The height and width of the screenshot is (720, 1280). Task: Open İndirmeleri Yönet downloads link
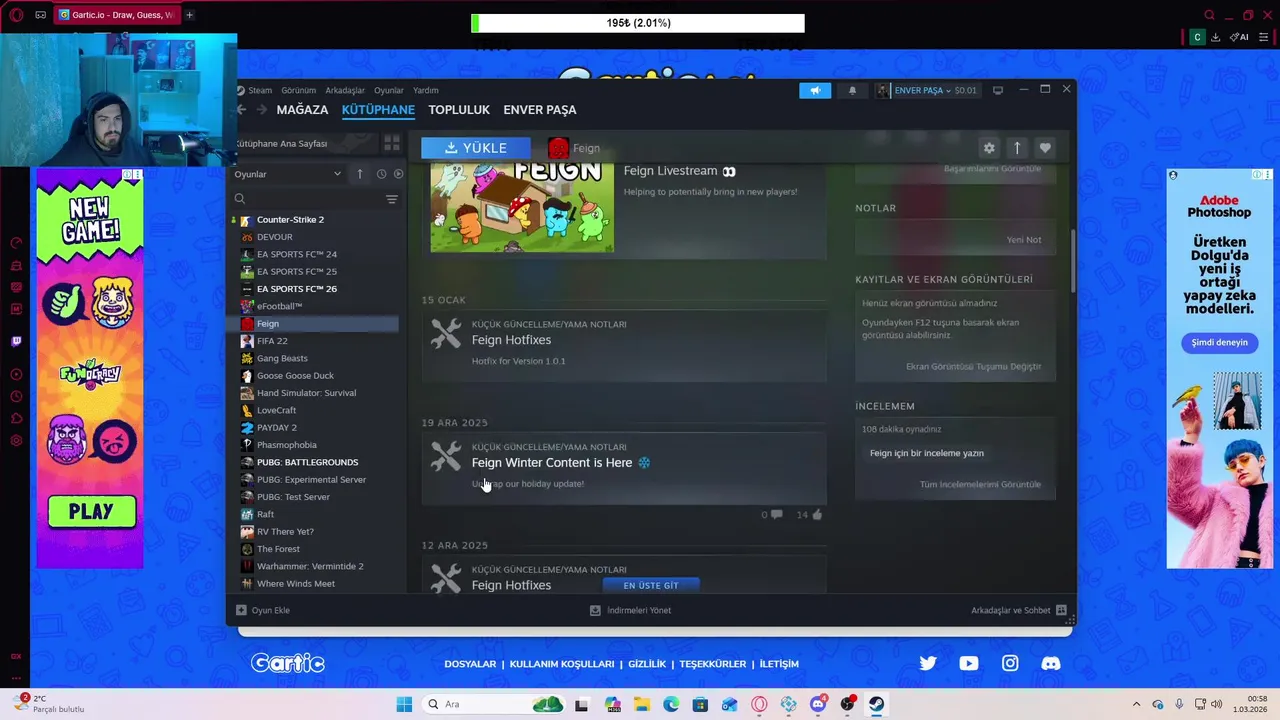tap(630, 610)
